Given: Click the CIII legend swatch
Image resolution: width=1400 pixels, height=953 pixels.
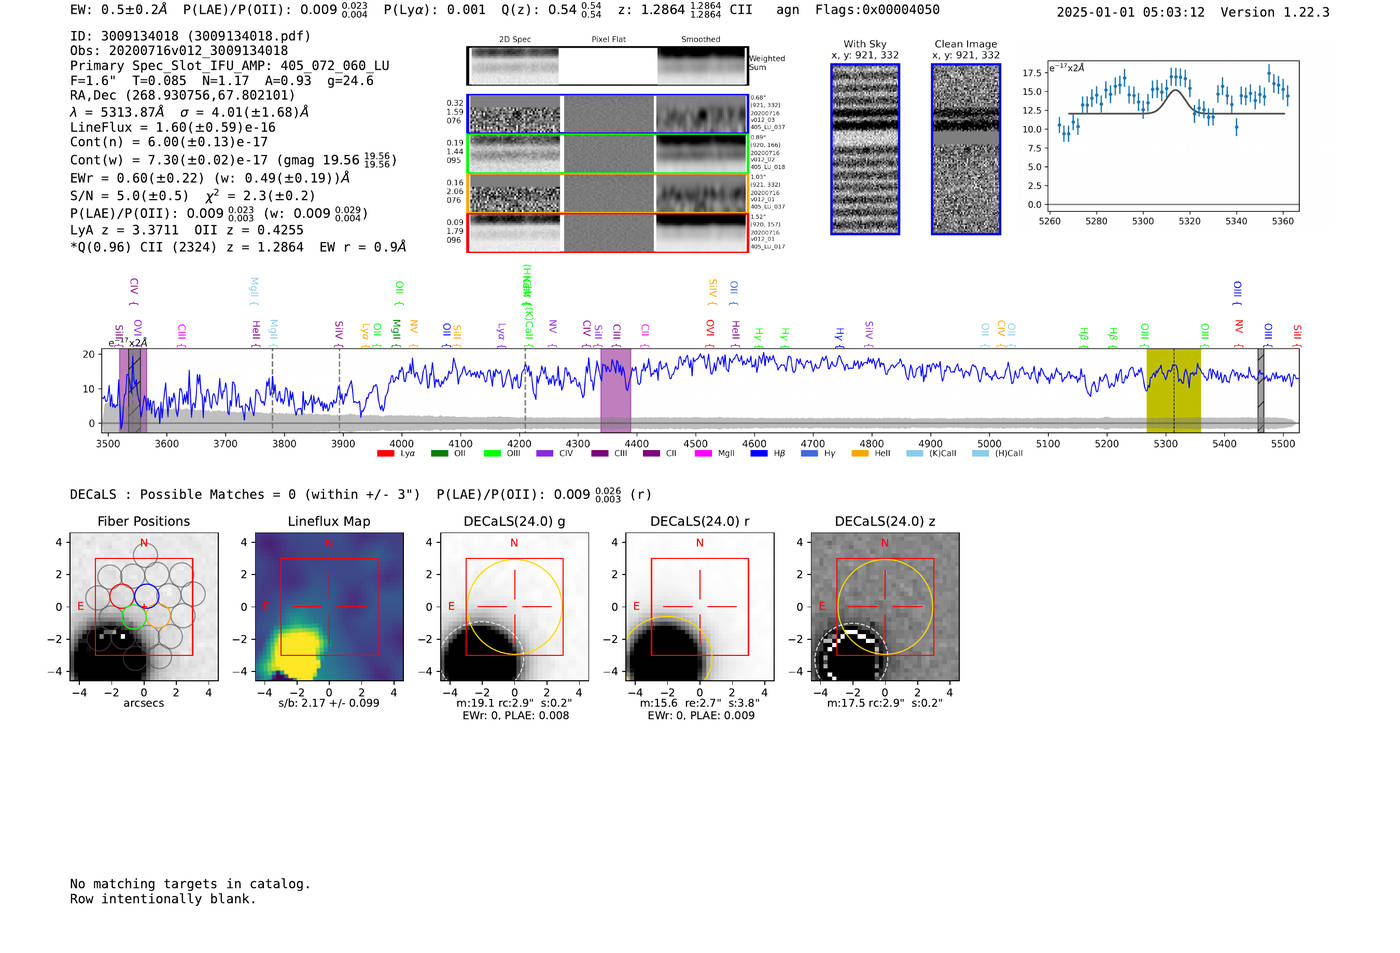Looking at the screenshot, I should tap(599, 454).
